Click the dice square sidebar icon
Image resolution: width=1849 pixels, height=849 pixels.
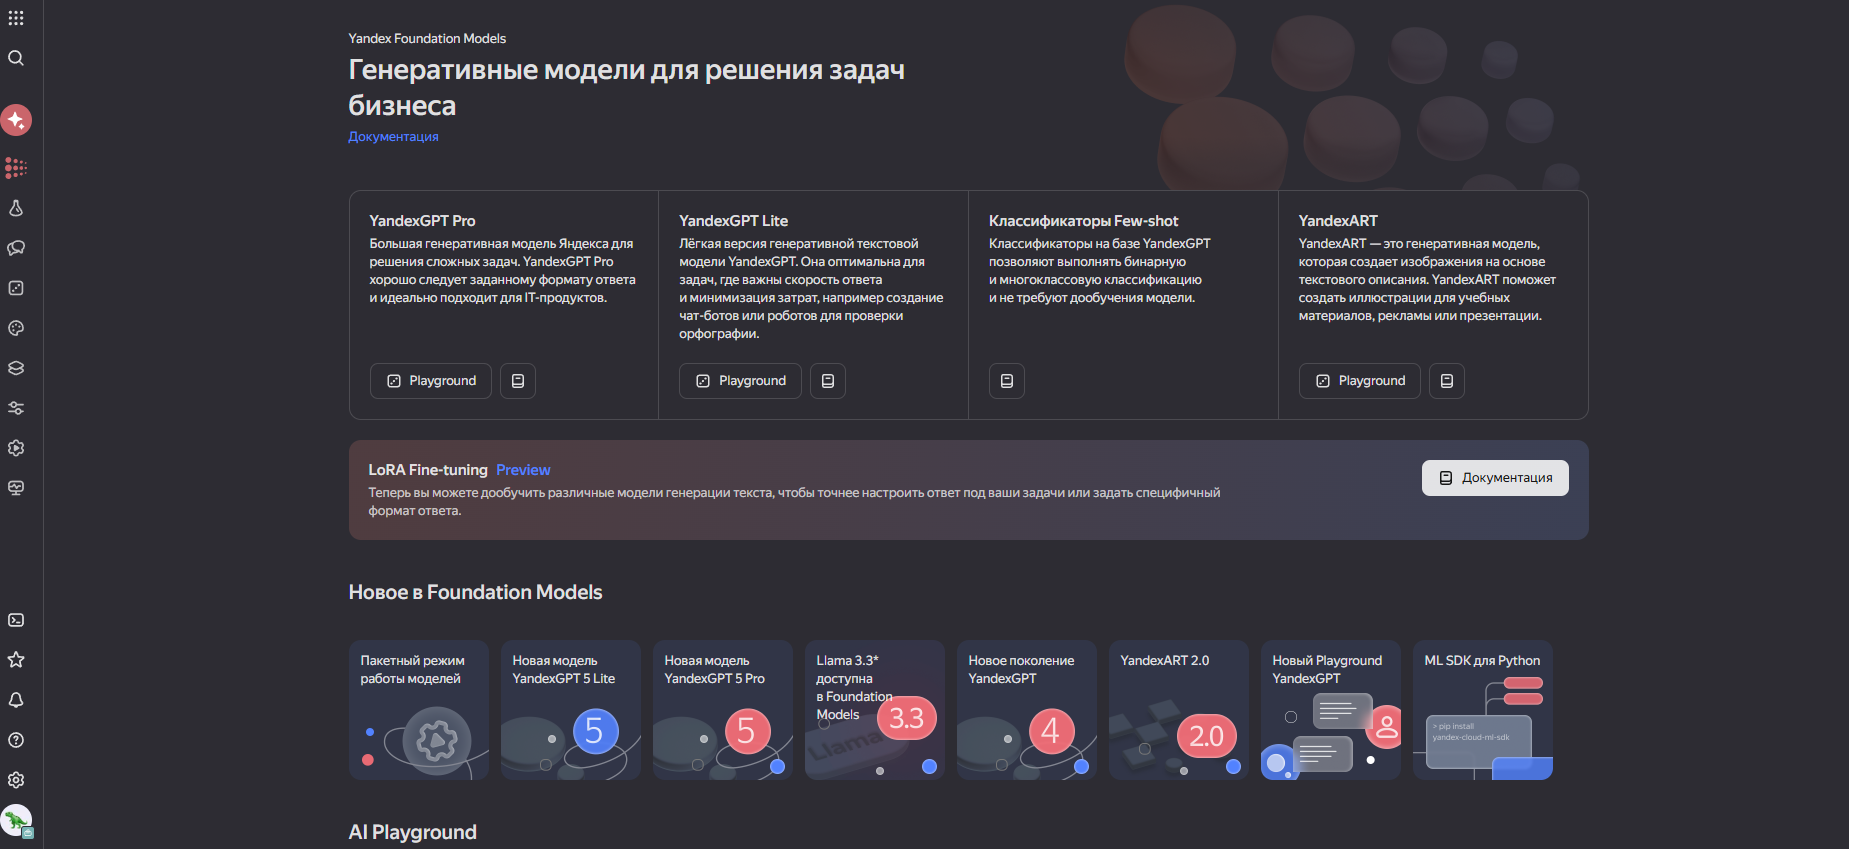(16, 288)
